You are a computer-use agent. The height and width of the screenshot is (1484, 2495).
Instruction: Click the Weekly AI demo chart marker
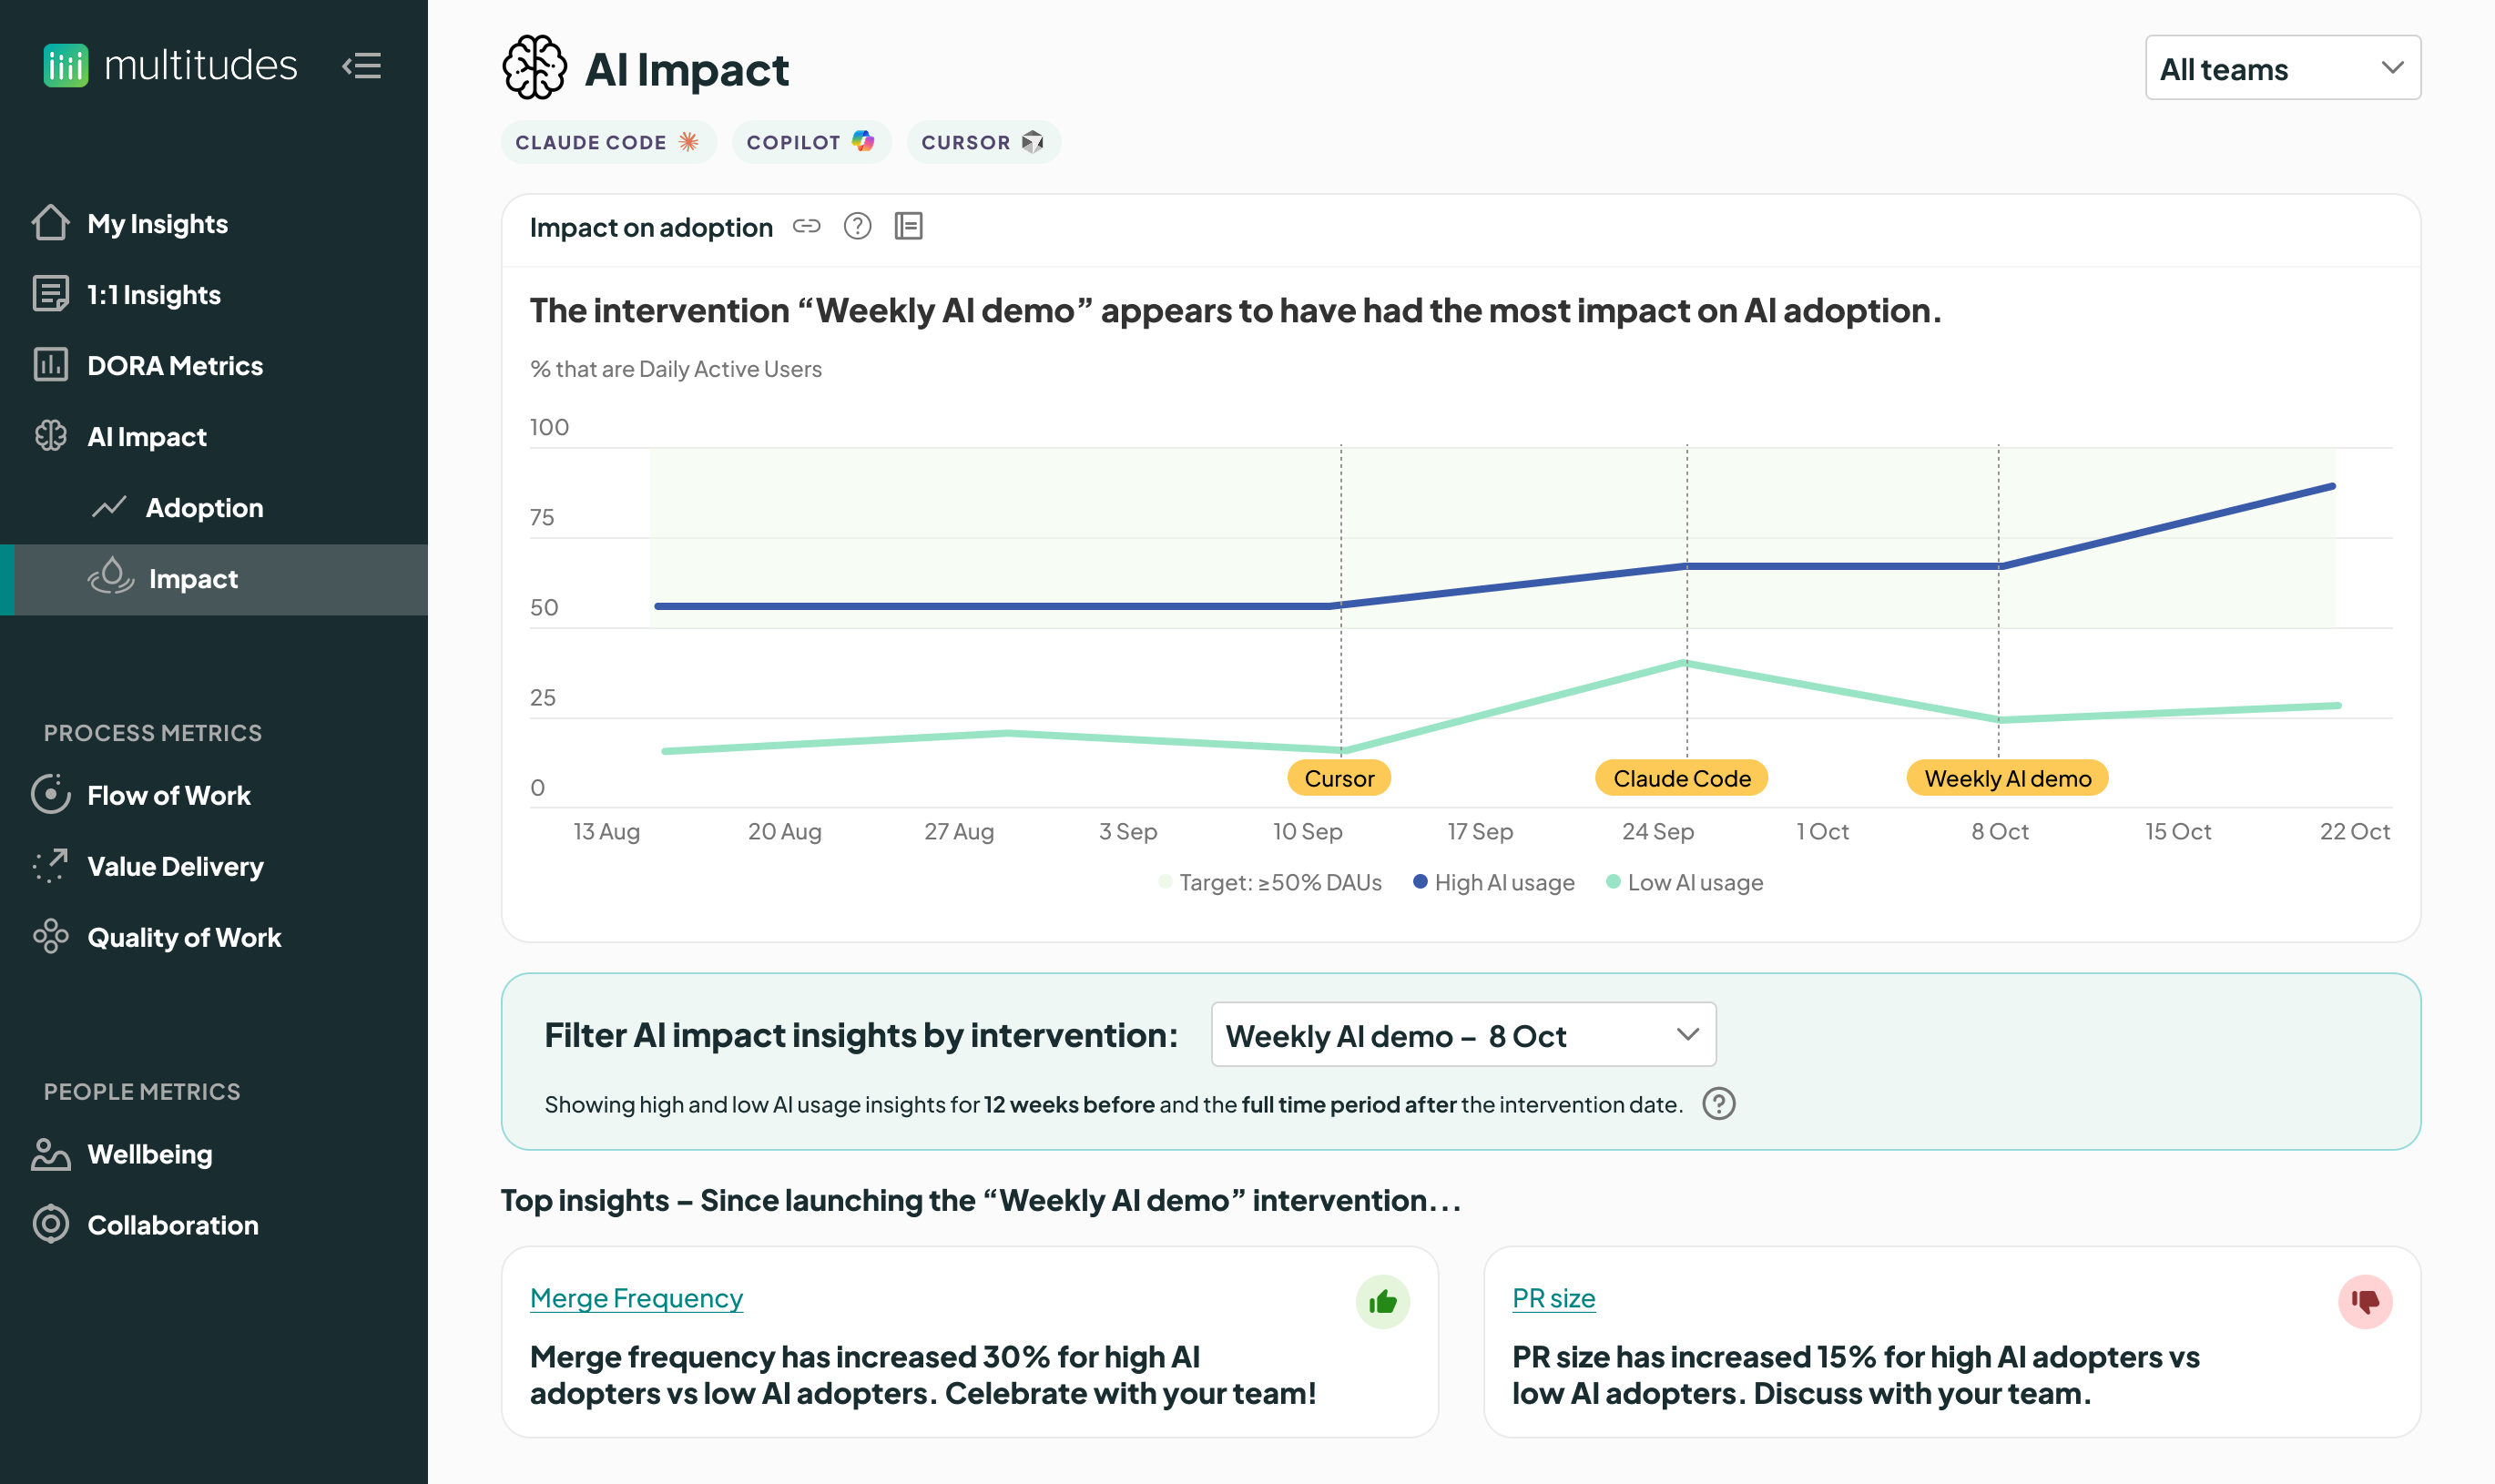point(2007,777)
